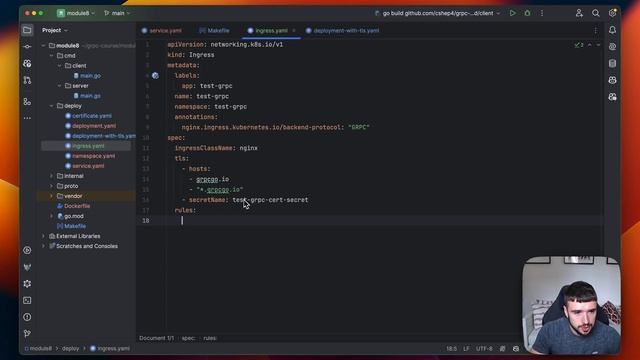Click the Run button
Viewport: 640px width, 360px height.
pos(512,13)
